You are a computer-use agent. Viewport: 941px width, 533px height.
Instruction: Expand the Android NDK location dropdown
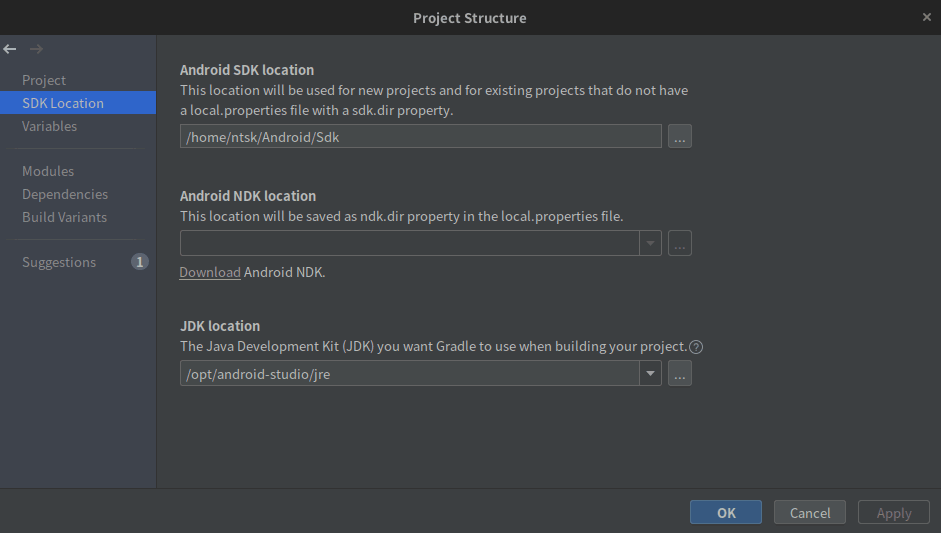click(651, 243)
